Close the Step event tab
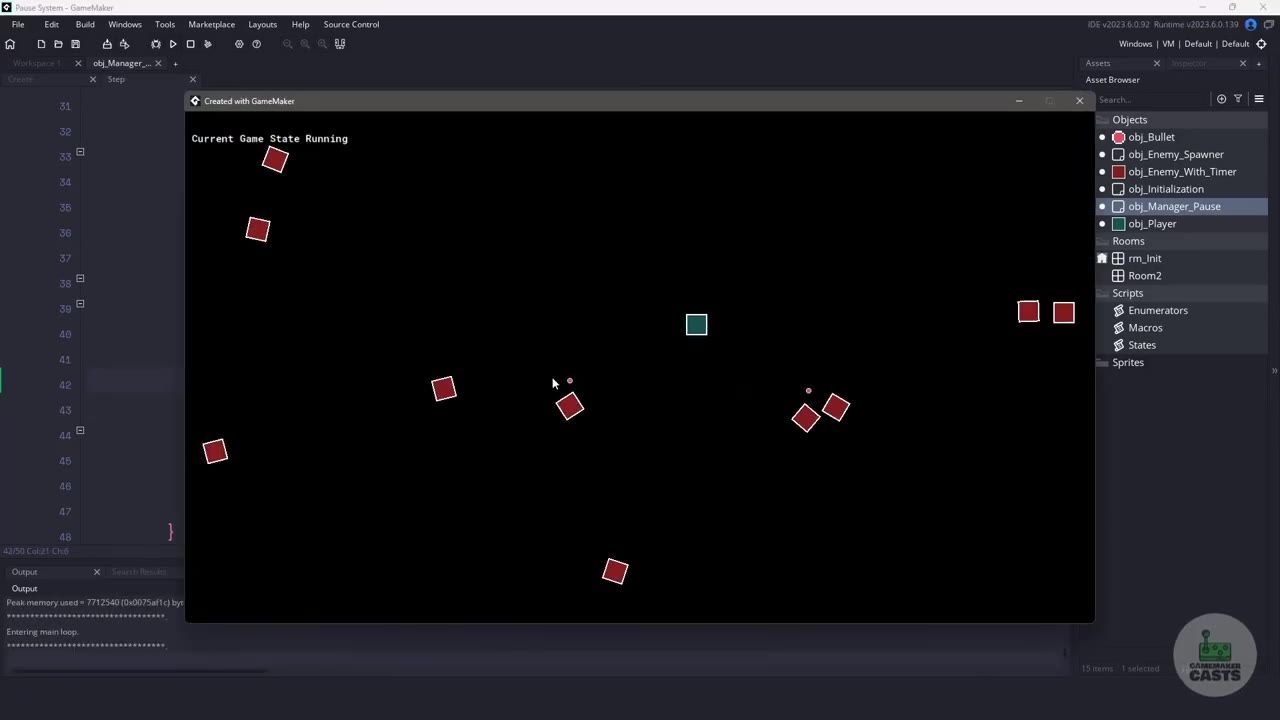1280x720 pixels. click(193, 79)
